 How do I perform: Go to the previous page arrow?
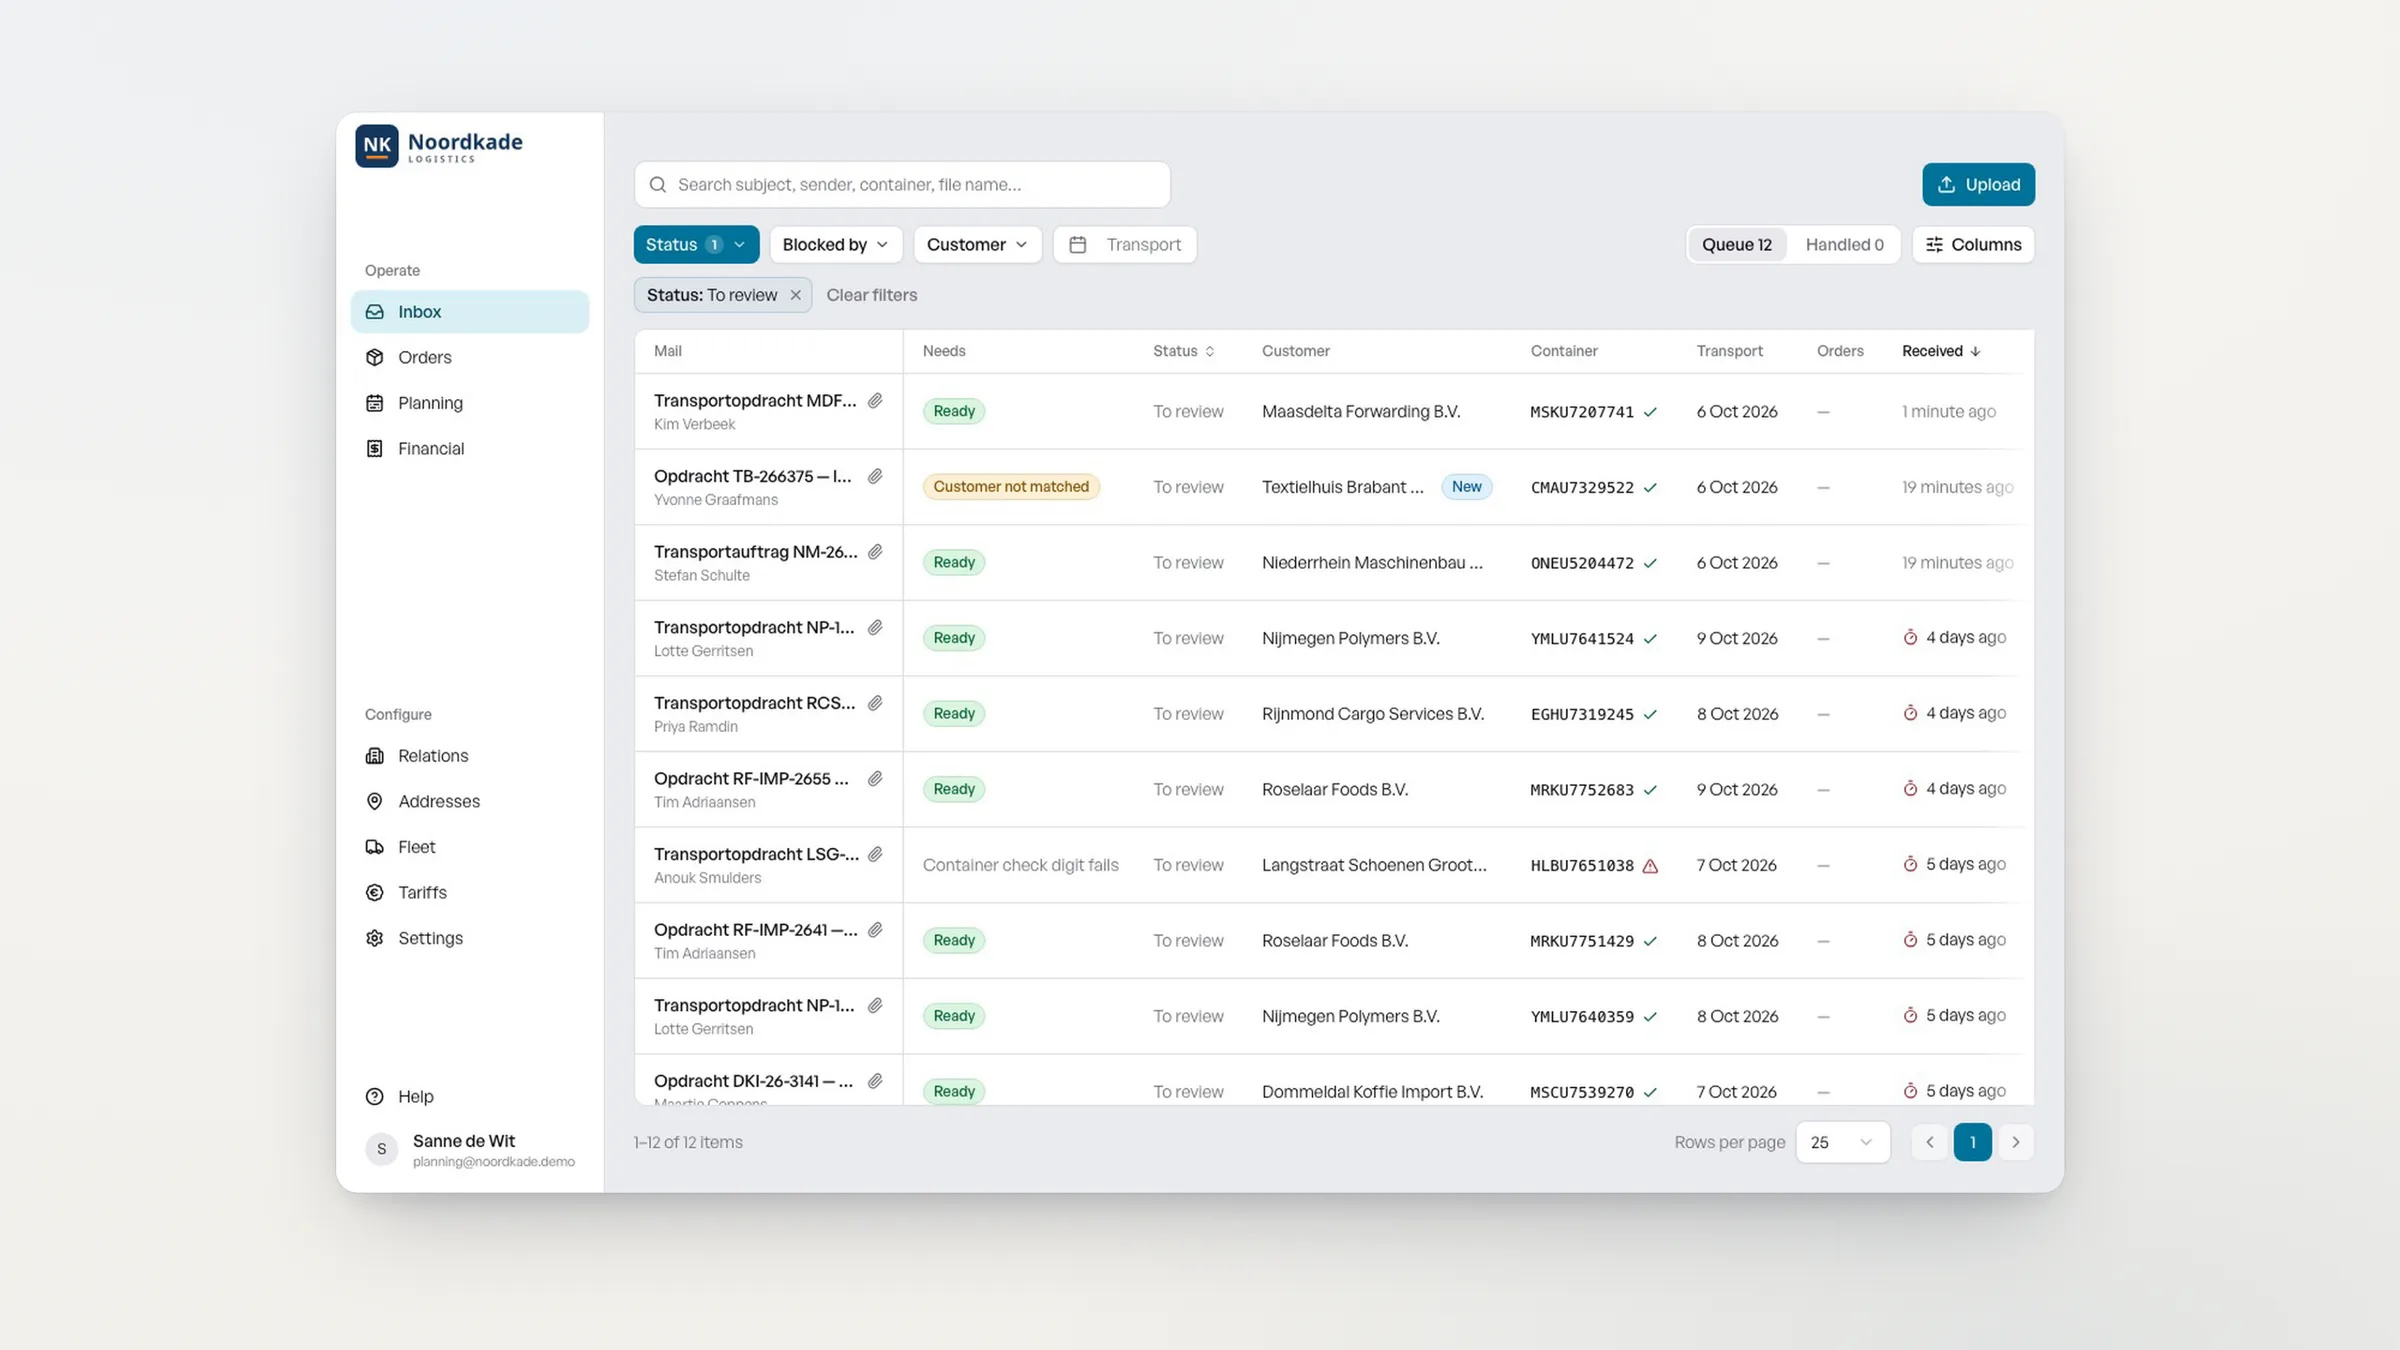(1929, 1142)
